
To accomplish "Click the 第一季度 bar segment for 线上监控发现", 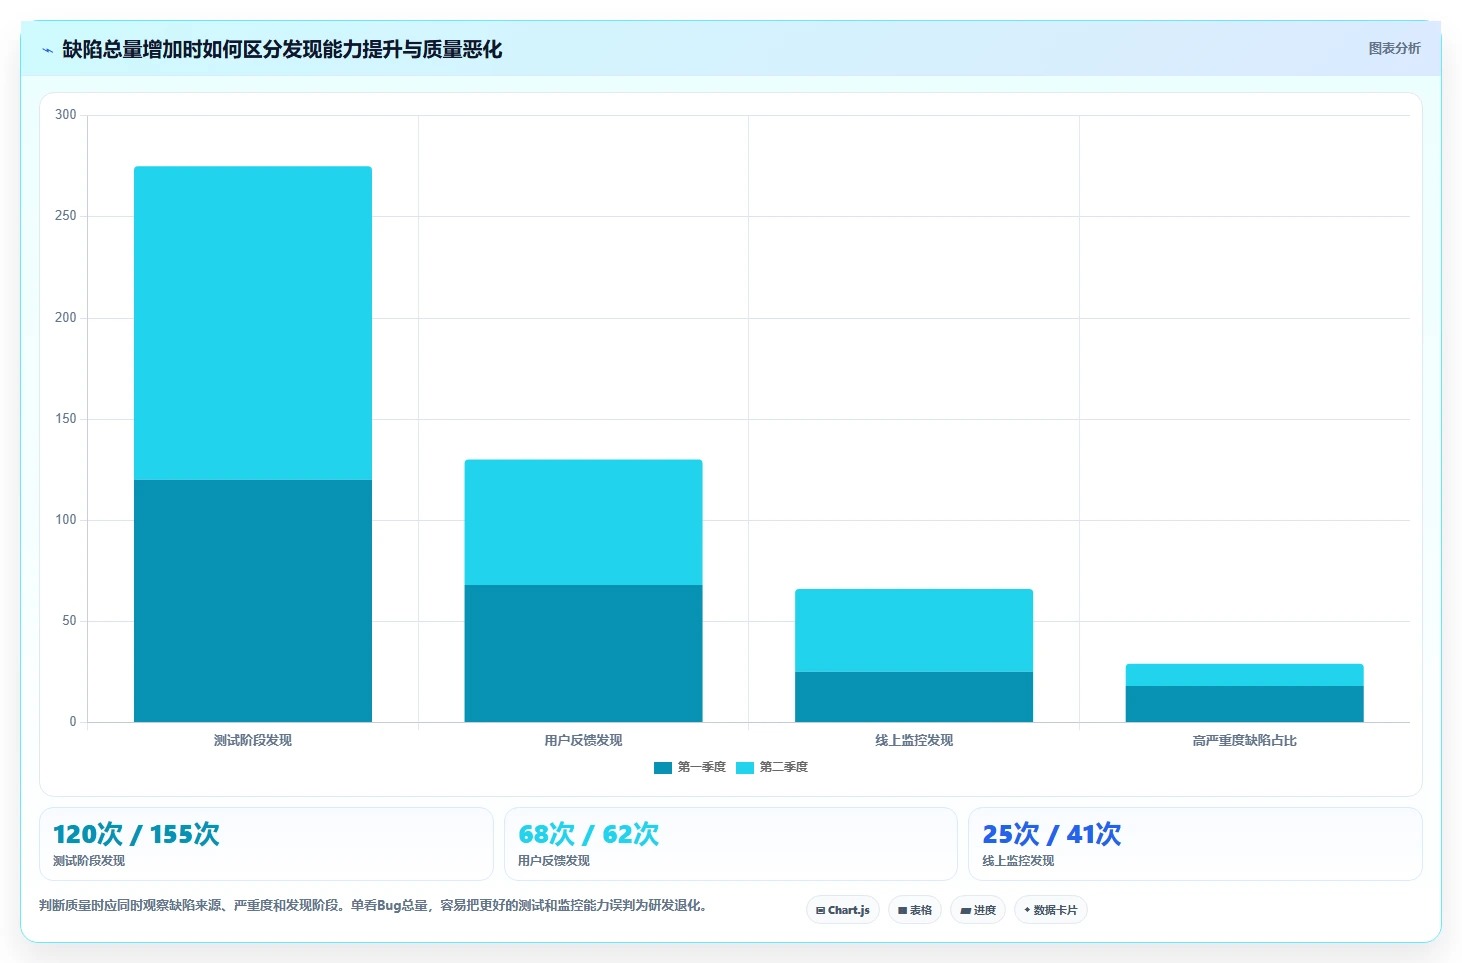I will click(x=914, y=697).
